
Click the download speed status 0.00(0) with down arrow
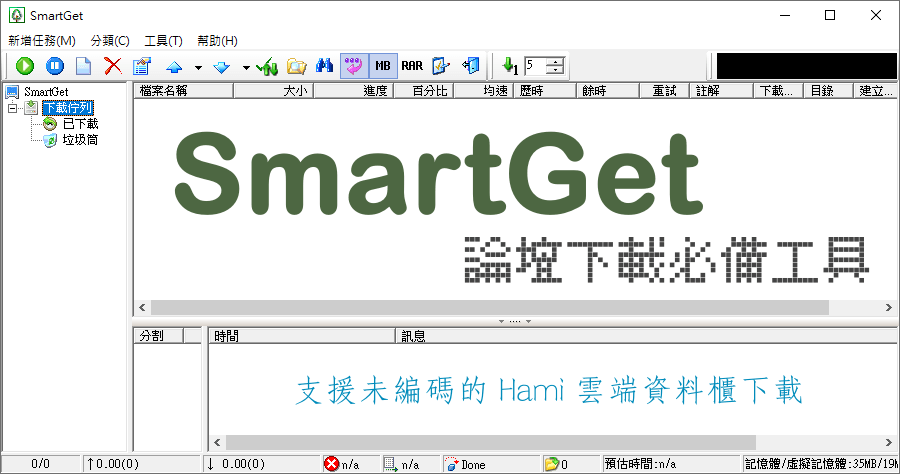(x=235, y=464)
